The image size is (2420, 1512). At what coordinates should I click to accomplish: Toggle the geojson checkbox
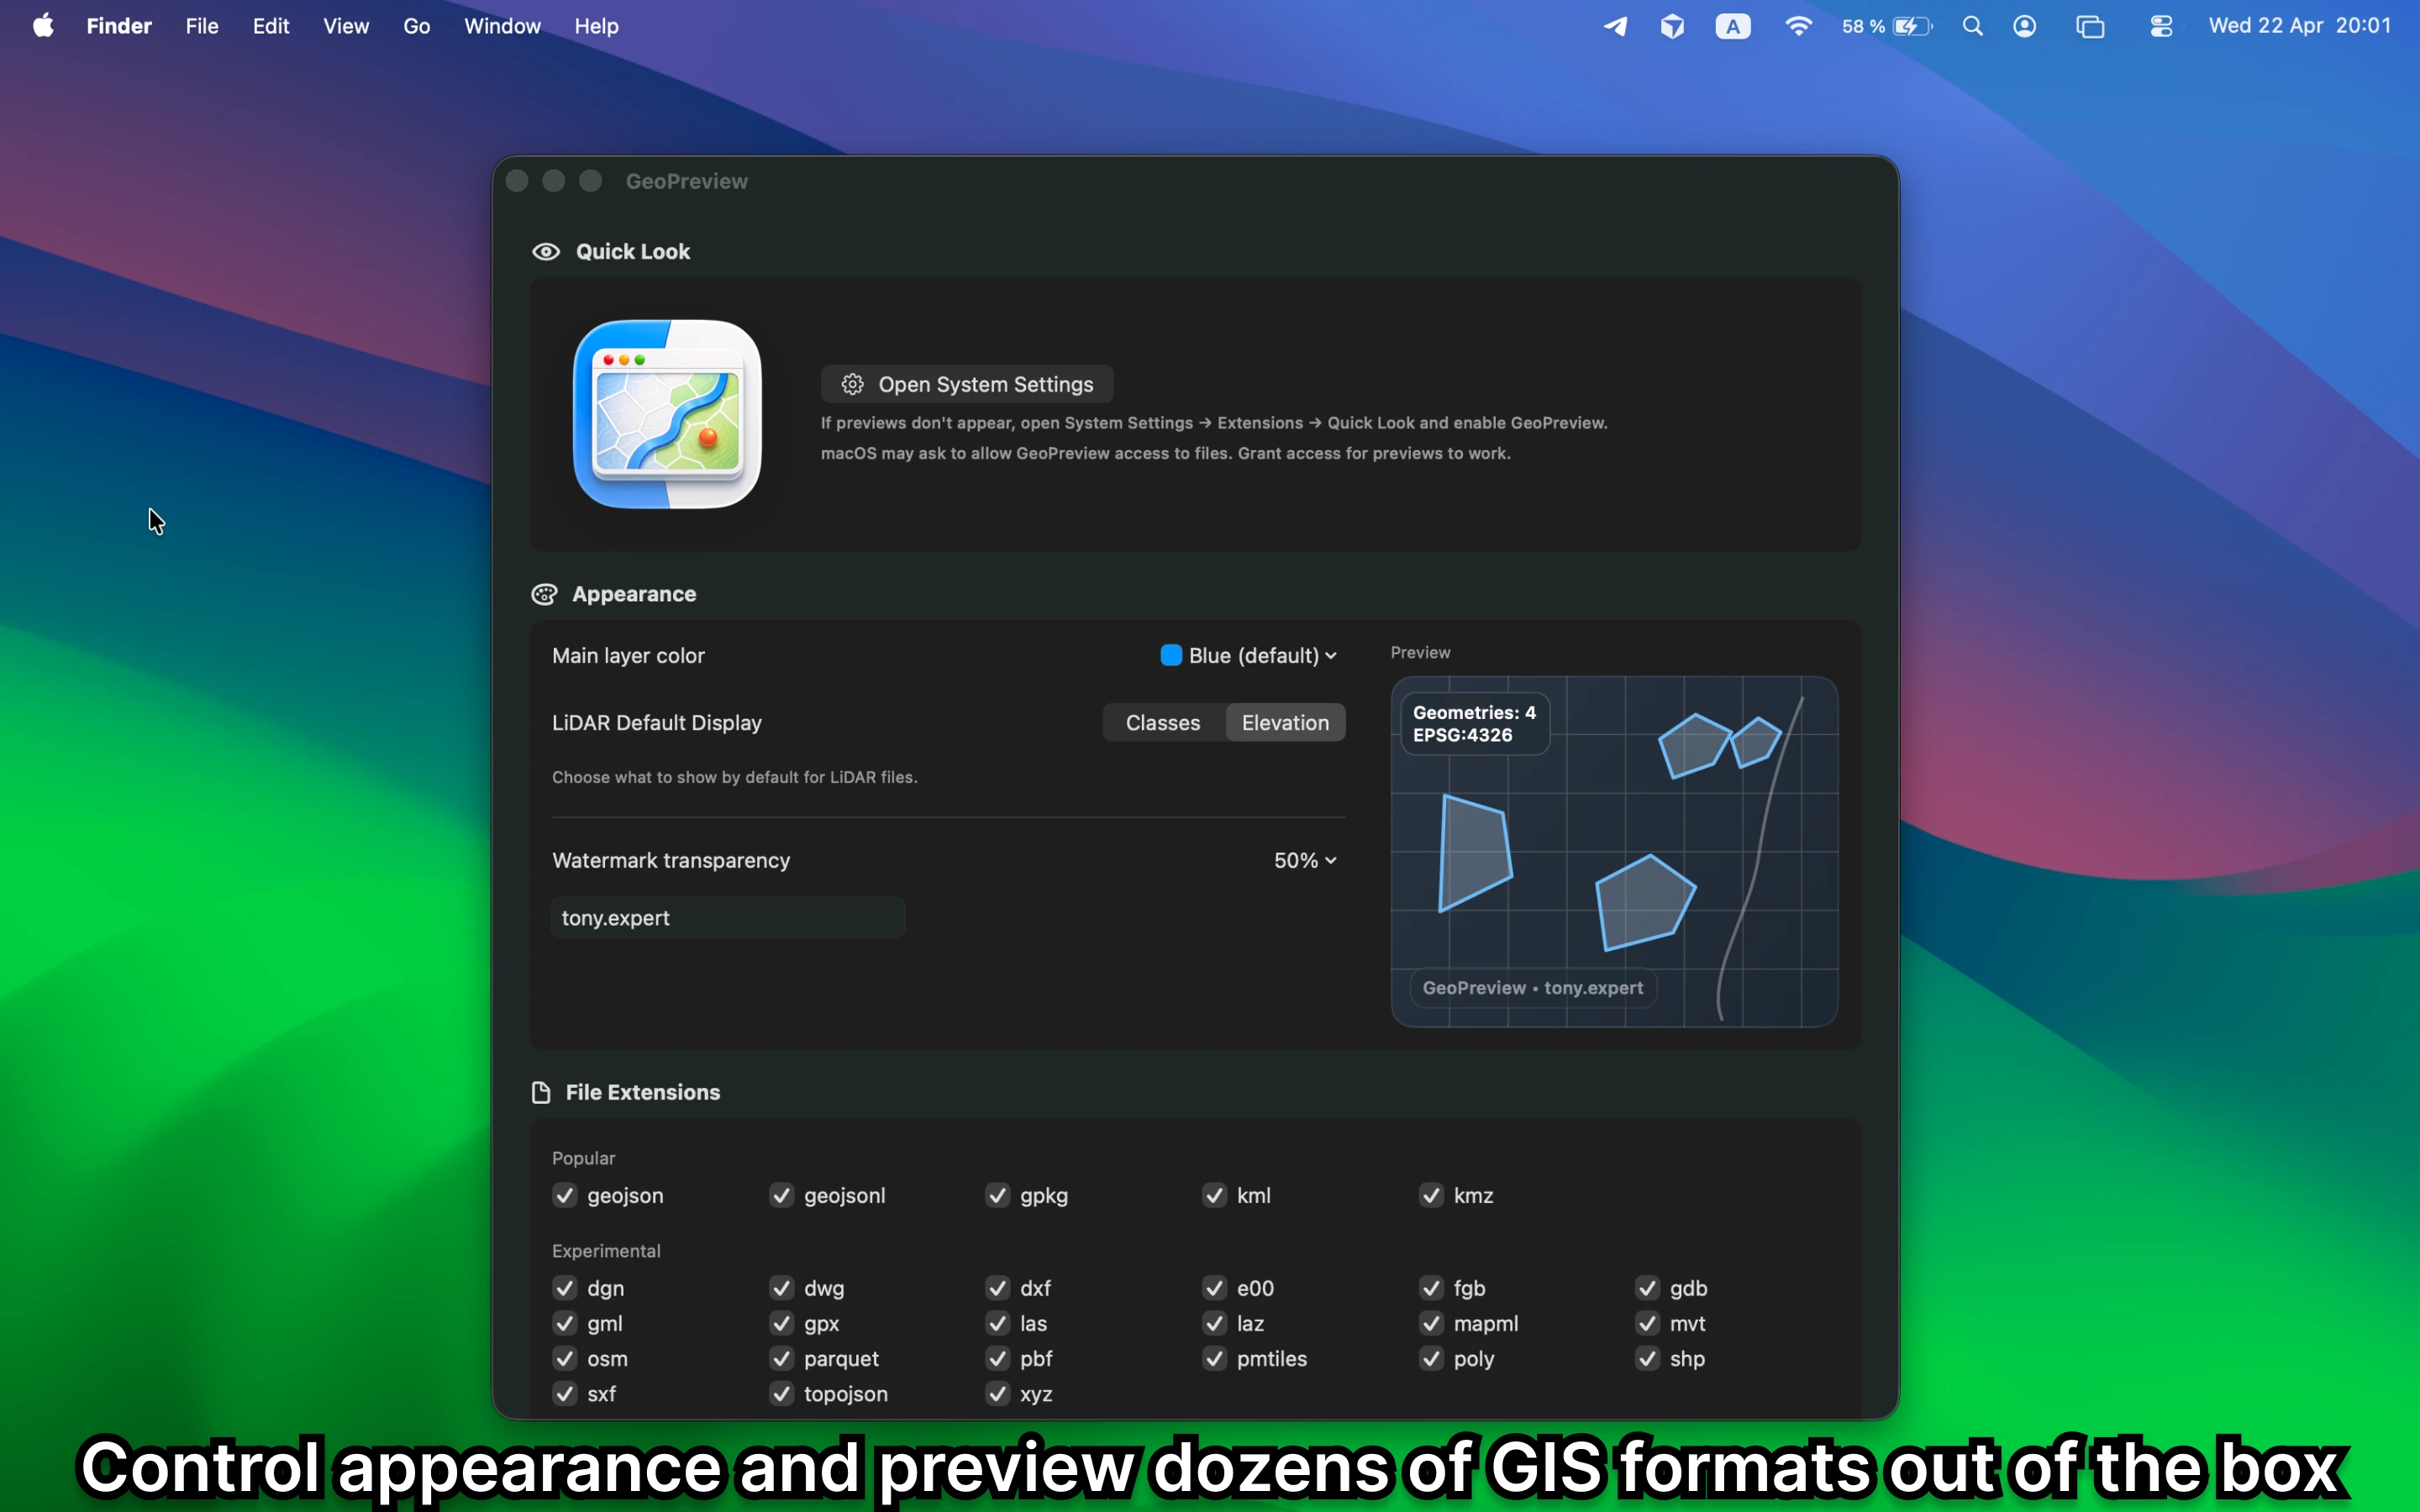click(x=565, y=1195)
